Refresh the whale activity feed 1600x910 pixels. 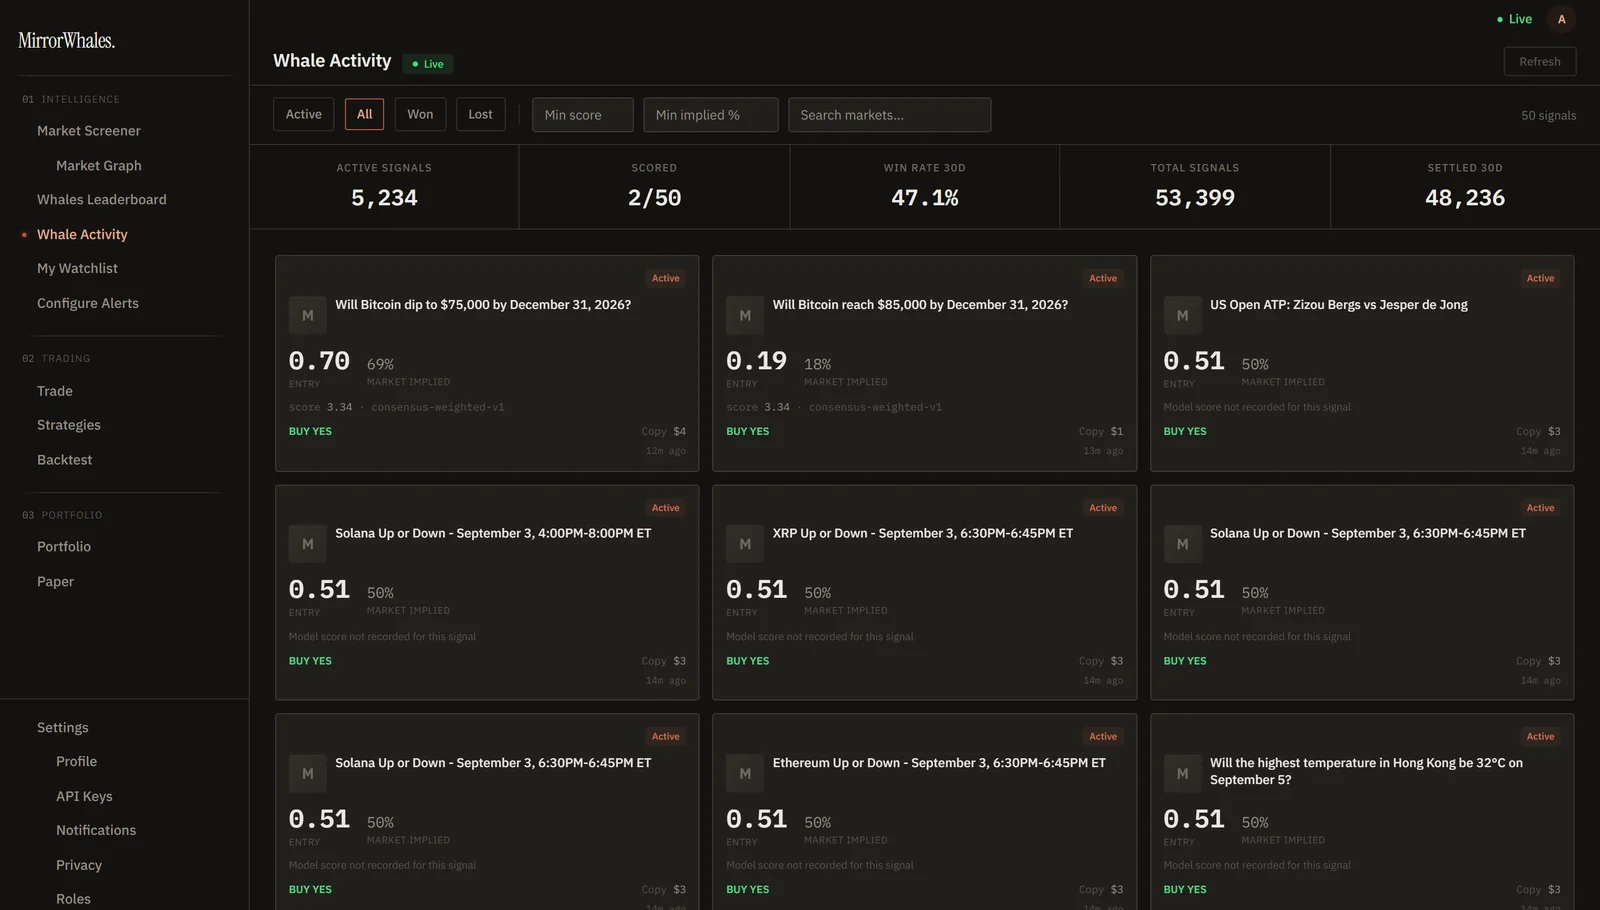tap(1539, 61)
